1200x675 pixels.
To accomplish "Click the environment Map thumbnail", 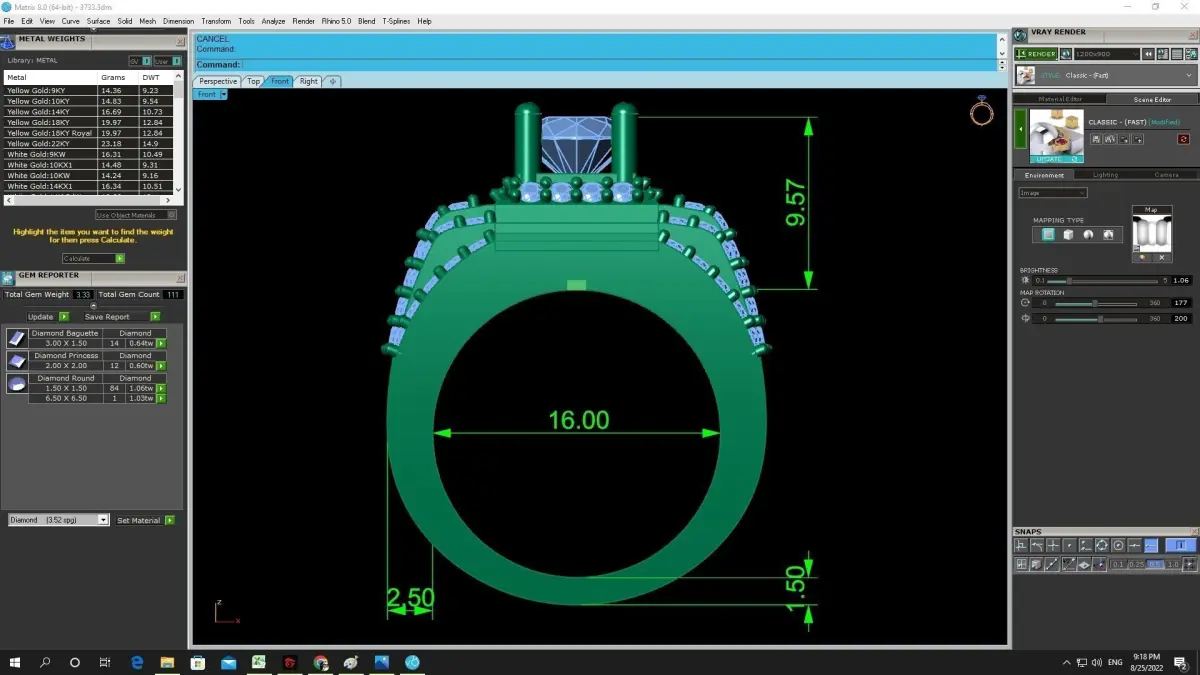I will pyautogui.click(x=1152, y=233).
